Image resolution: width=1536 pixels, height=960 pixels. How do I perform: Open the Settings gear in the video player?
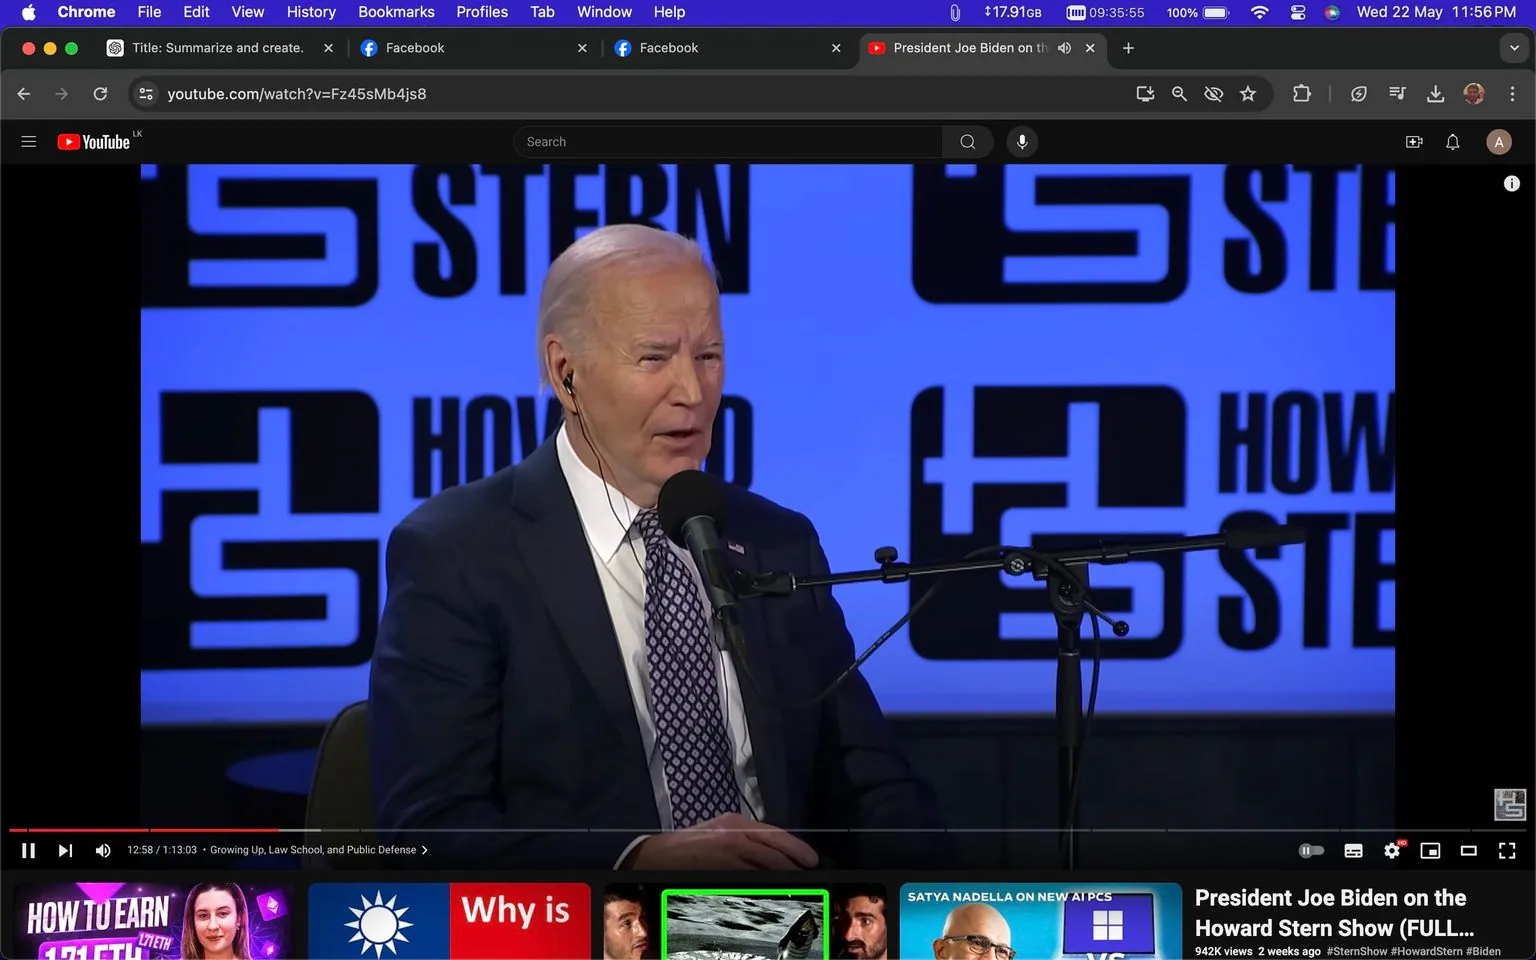[1391, 850]
